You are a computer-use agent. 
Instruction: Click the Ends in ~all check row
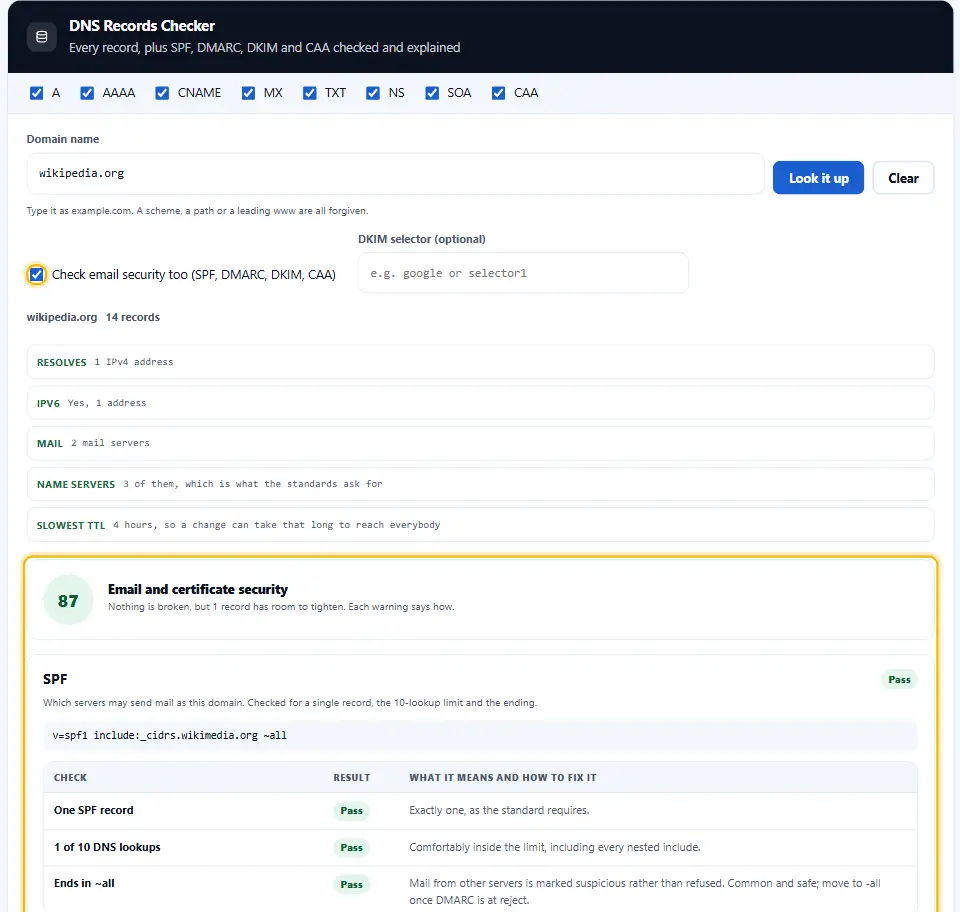pos(480,891)
